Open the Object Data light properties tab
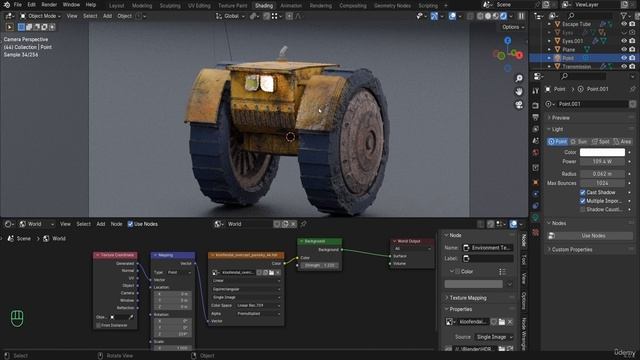 click(x=536, y=218)
